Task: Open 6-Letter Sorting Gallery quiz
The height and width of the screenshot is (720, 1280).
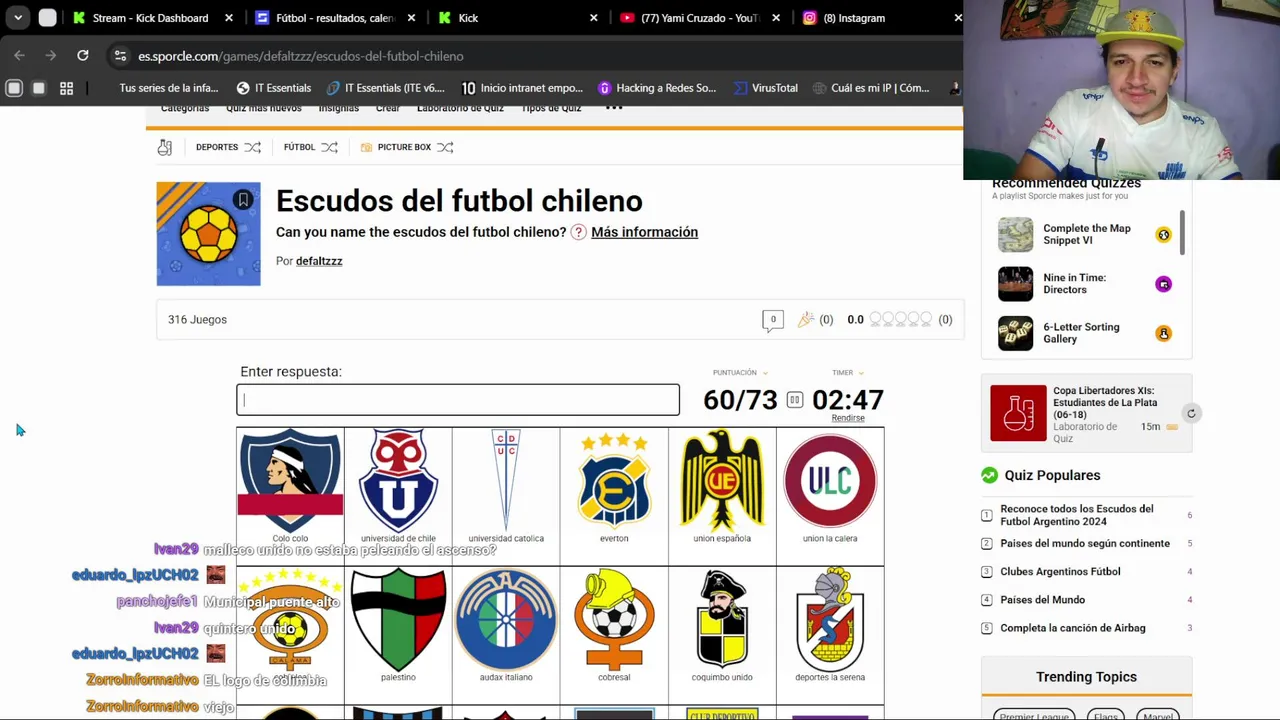Action: coord(1086,333)
